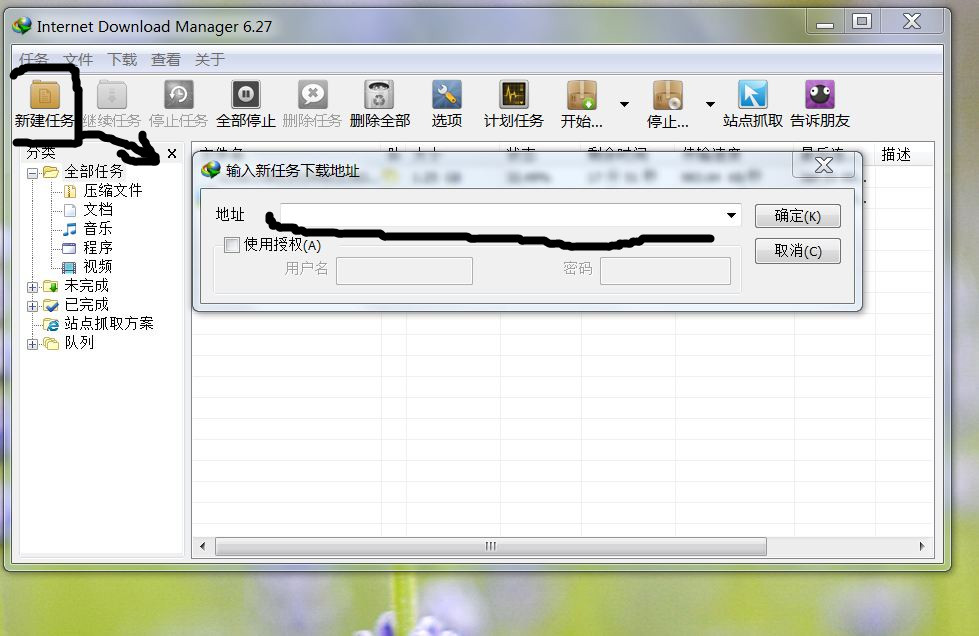The image size is (979, 636).
Task: Open the 地址 address dropdown arrow
Action: pyautogui.click(x=731, y=215)
